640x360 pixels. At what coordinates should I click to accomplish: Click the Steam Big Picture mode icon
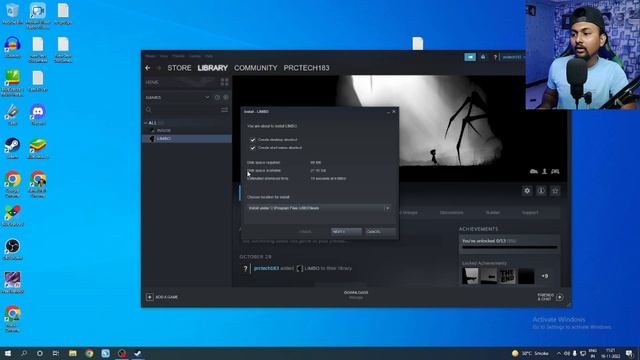(470, 57)
